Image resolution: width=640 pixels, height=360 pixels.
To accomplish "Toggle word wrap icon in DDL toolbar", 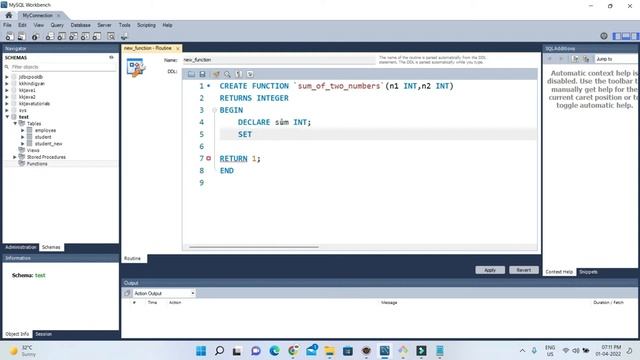I will [250, 74].
